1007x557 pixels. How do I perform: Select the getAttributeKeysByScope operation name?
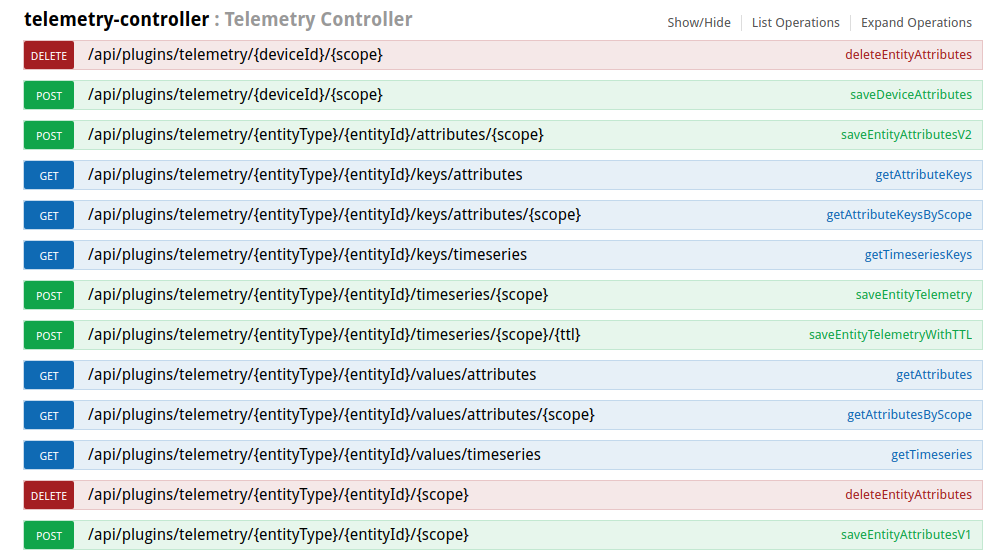(x=899, y=215)
